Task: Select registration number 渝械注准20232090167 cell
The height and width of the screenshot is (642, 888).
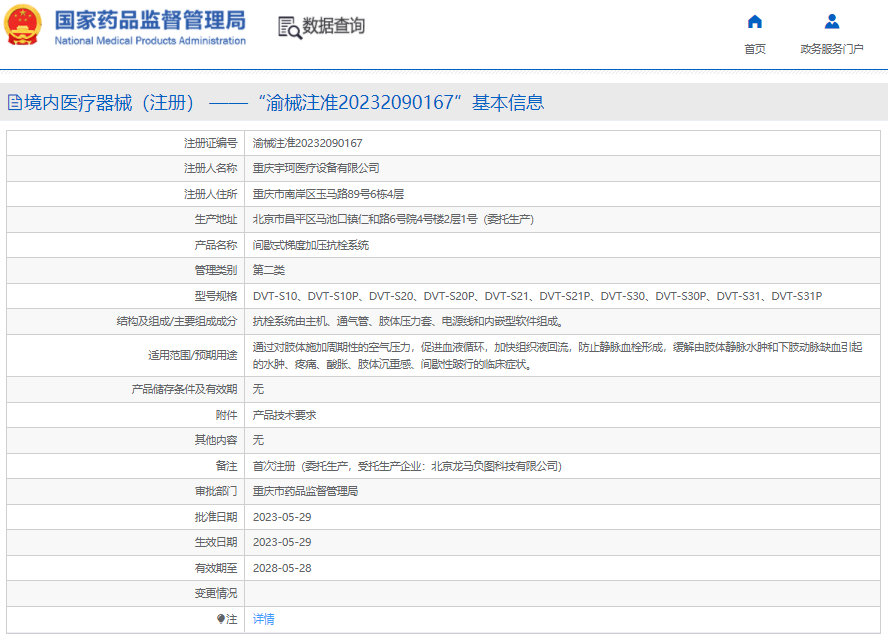Action: [x=308, y=143]
